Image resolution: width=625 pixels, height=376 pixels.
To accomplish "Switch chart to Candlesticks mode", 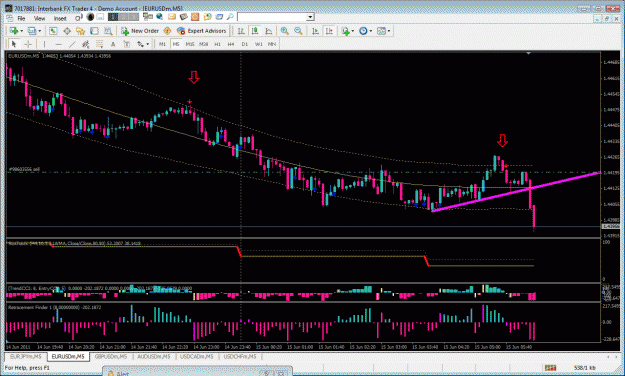I will click(x=255, y=31).
